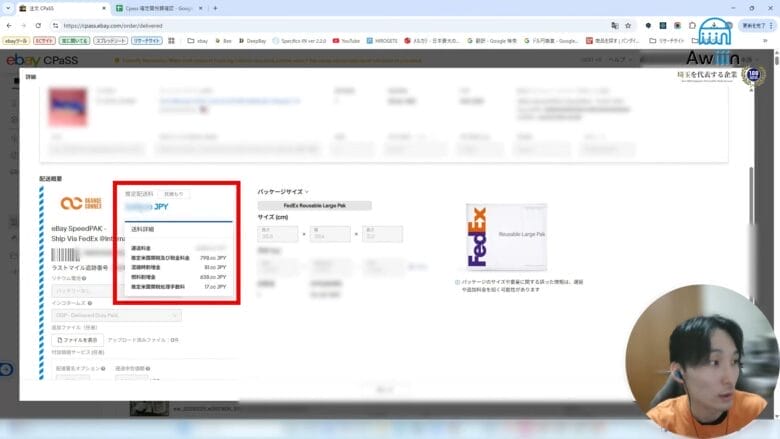Viewport: 780px width, 439px height.
Task: Click the FedEx Reusable Large Pak label
Action: [x=314, y=205]
